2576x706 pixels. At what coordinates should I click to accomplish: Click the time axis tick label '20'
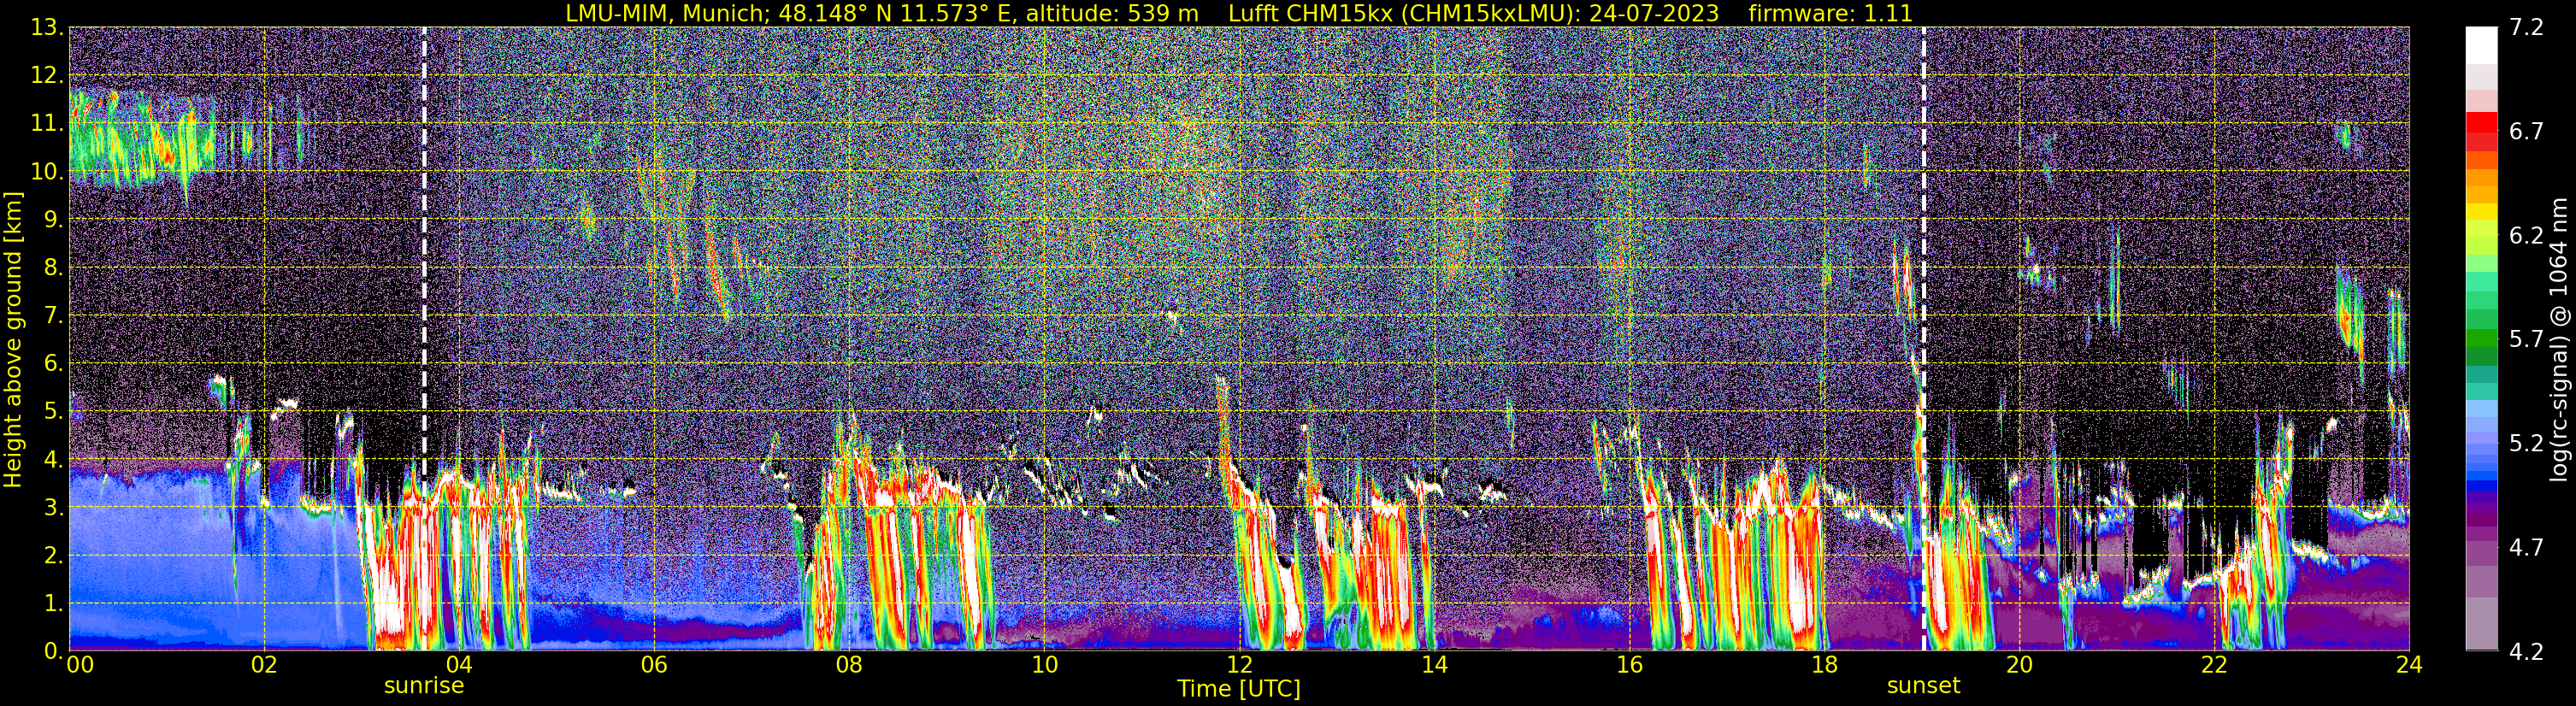pos(2019,665)
